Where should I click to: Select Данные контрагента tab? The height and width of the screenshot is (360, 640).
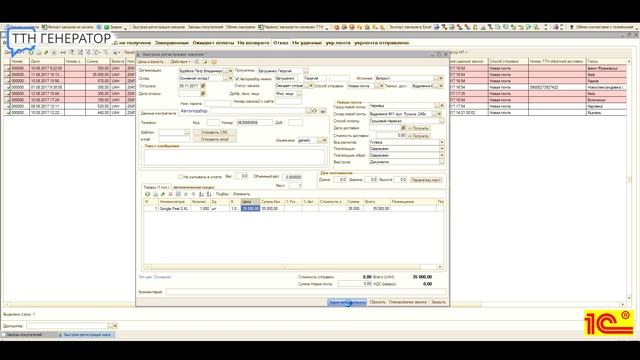[158, 113]
